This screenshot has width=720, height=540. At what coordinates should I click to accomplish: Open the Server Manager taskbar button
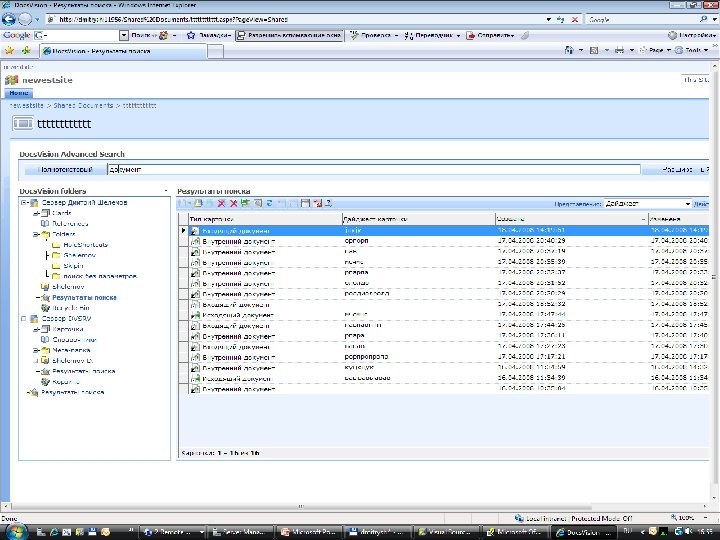(242, 532)
